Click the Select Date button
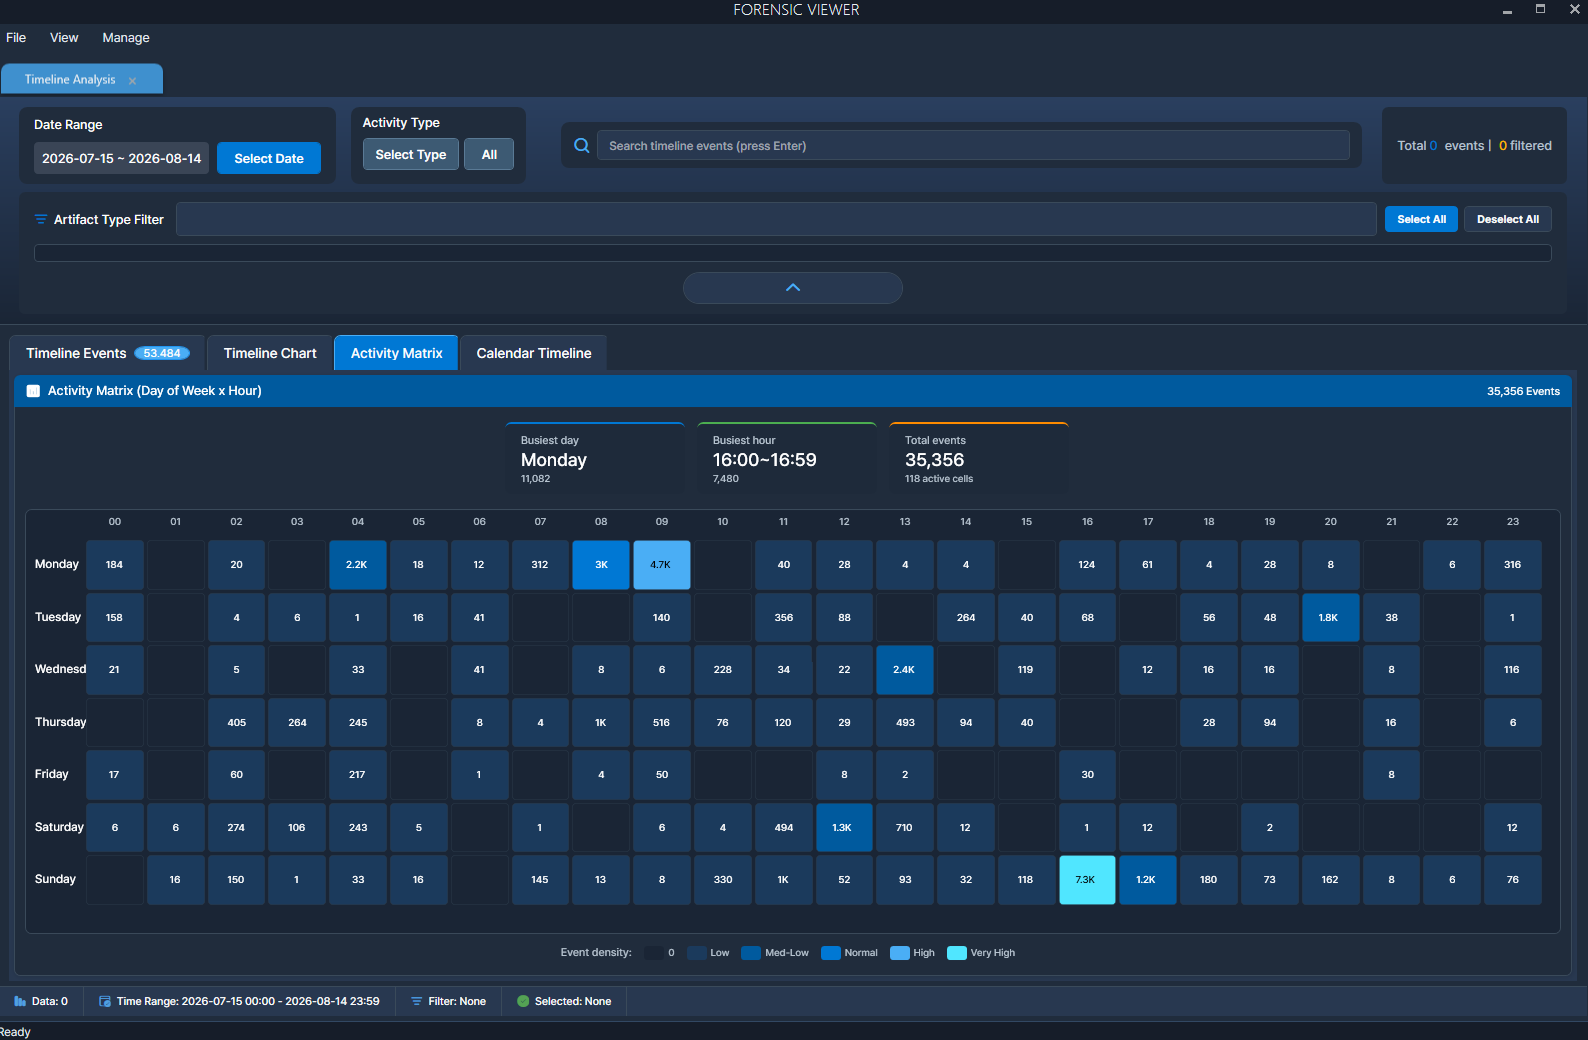The image size is (1588, 1040). (269, 158)
